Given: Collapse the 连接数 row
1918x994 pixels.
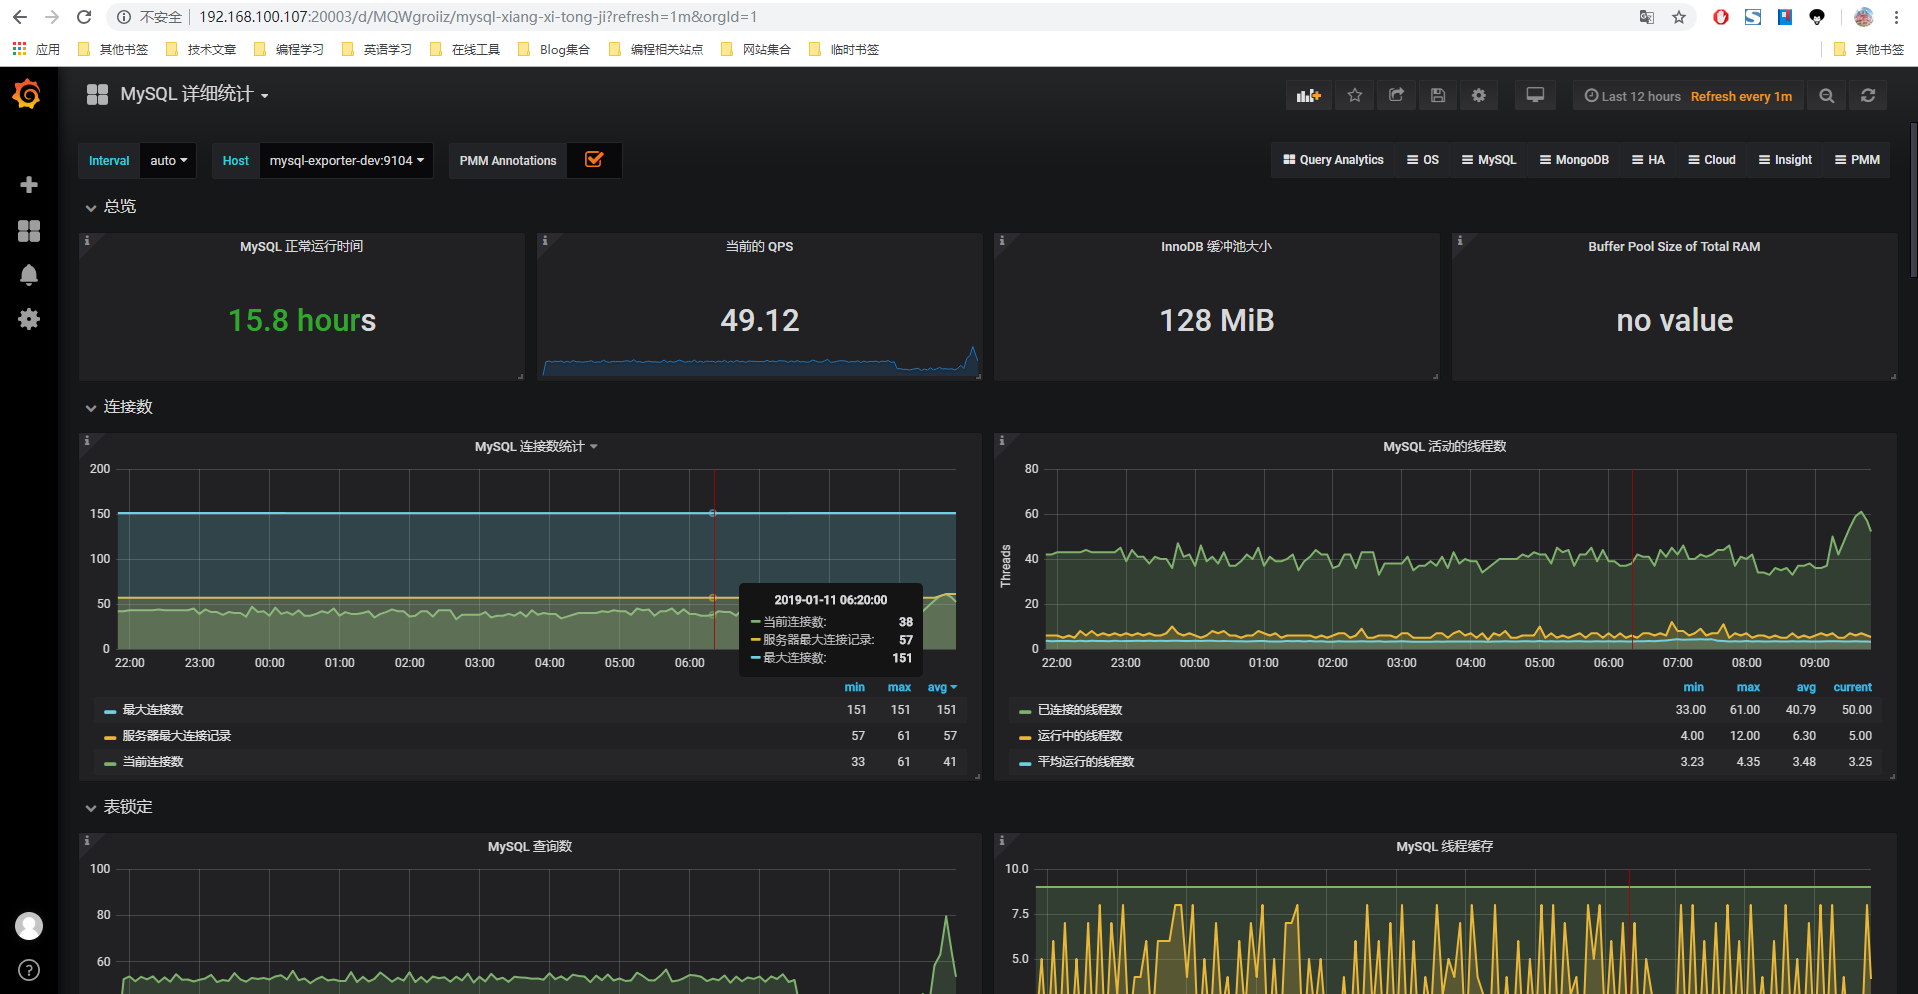Looking at the screenshot, I should pos(118,407).
